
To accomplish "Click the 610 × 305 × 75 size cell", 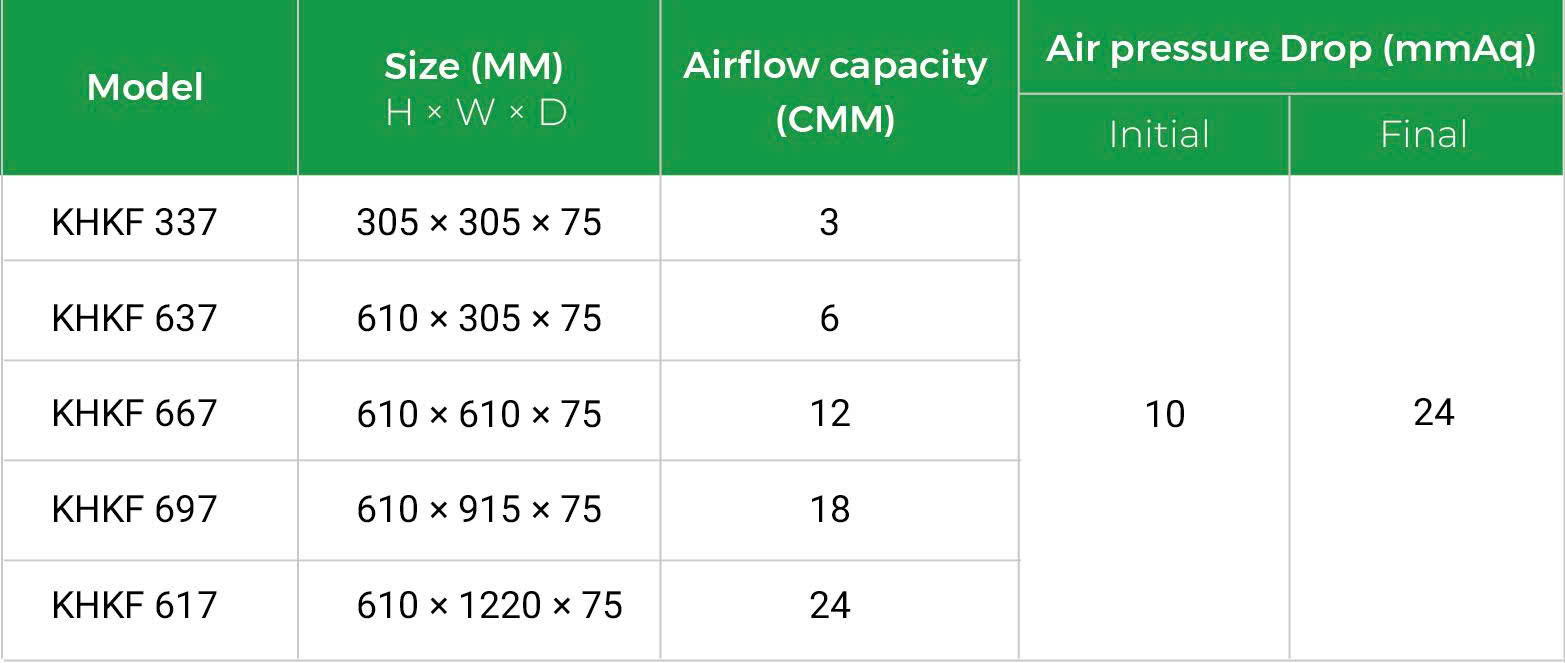I will coord(479,318).
